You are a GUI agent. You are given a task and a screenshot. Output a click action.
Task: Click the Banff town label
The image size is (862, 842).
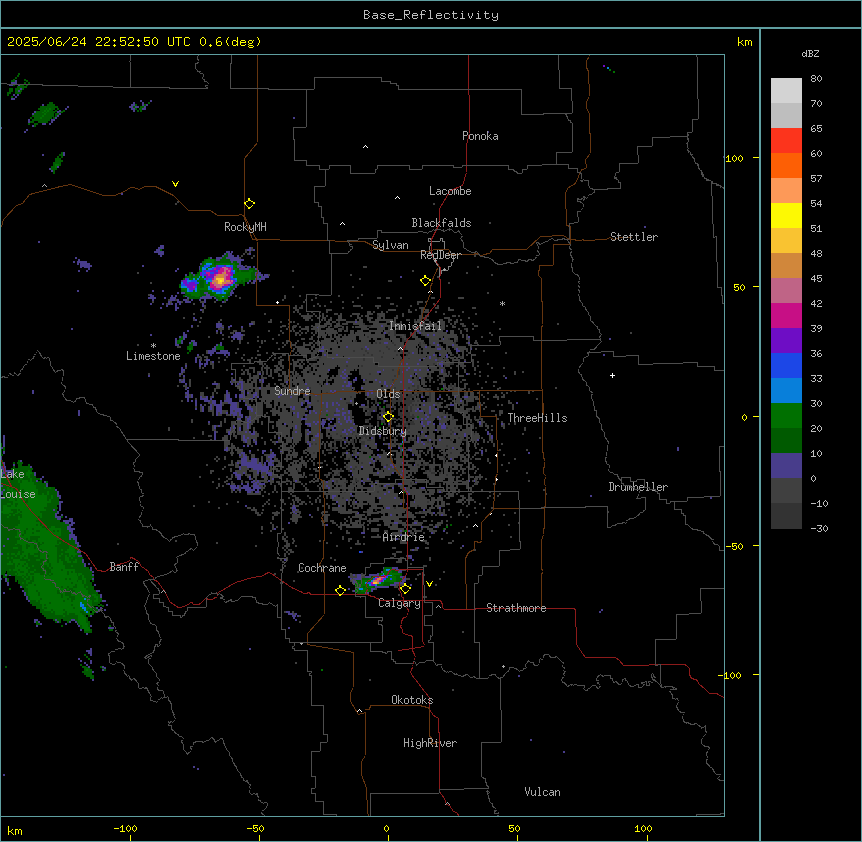124,567
